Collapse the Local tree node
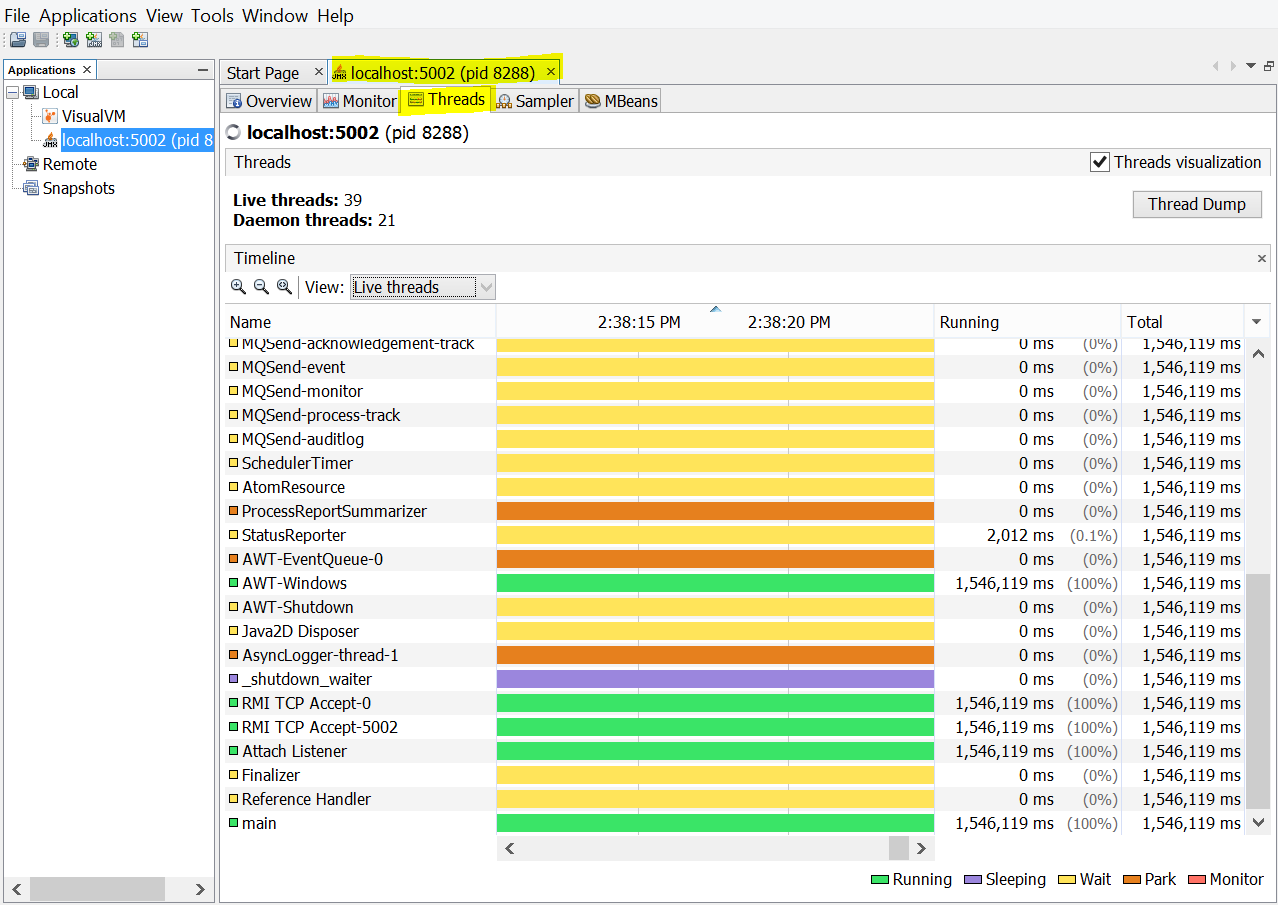1278x905 pixels. (13, 92)
